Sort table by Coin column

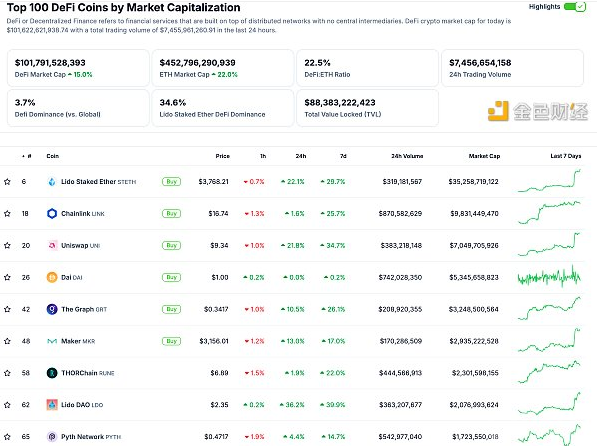pyautogui.click(x=53, y=156)
